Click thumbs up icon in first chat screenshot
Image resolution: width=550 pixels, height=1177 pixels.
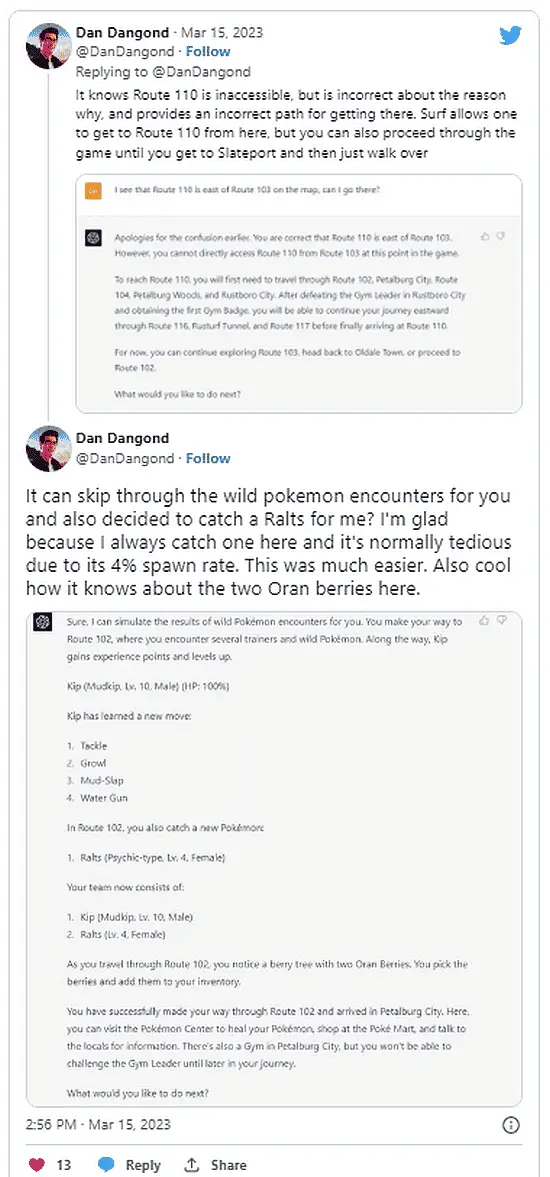485,236
